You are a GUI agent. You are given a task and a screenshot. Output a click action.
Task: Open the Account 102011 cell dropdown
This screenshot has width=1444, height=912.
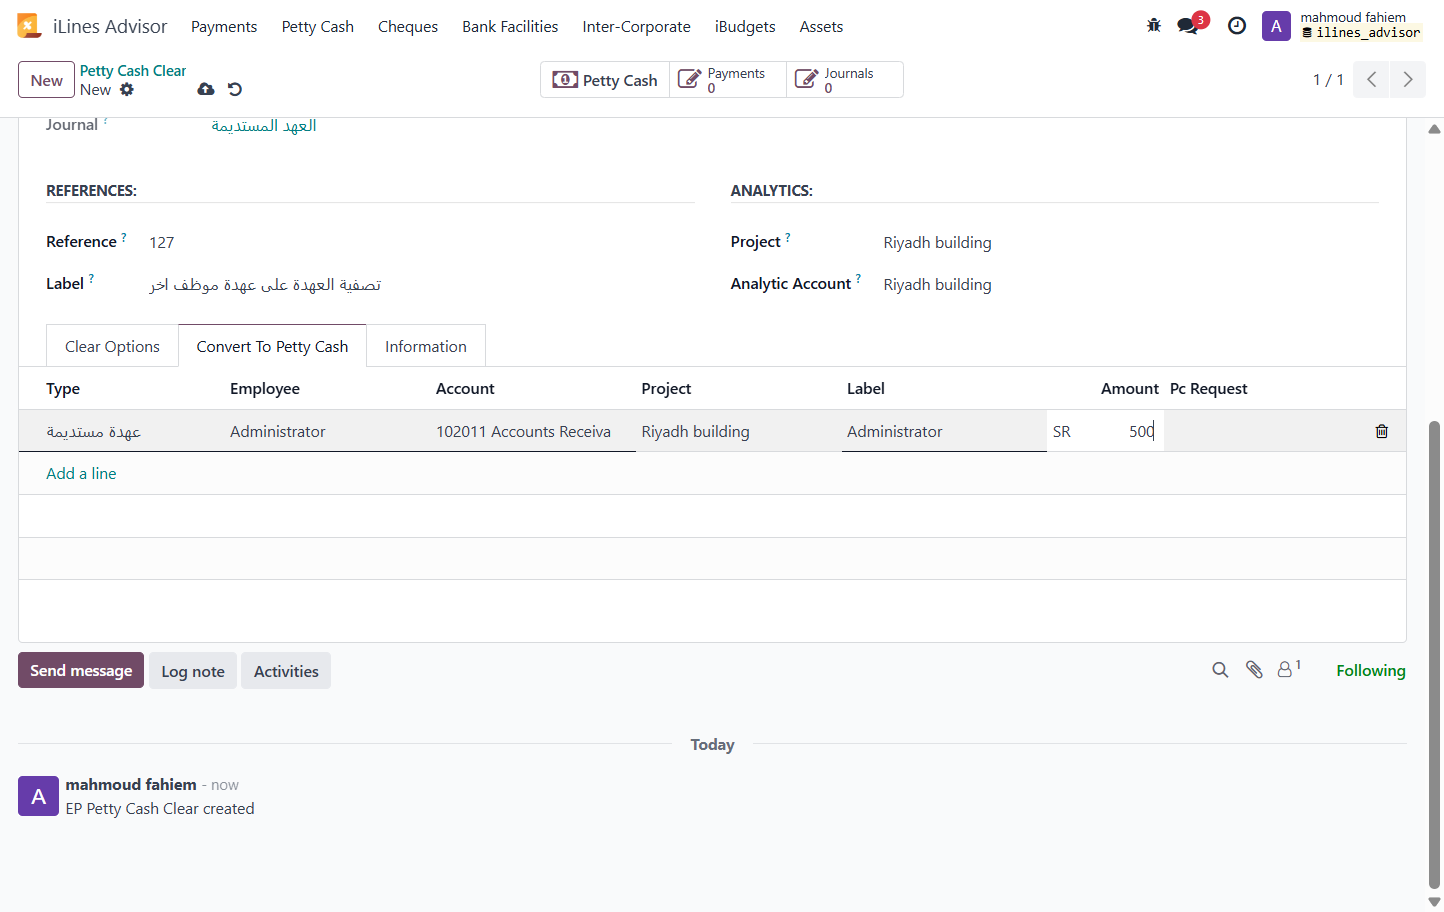(x=533, y=431)
